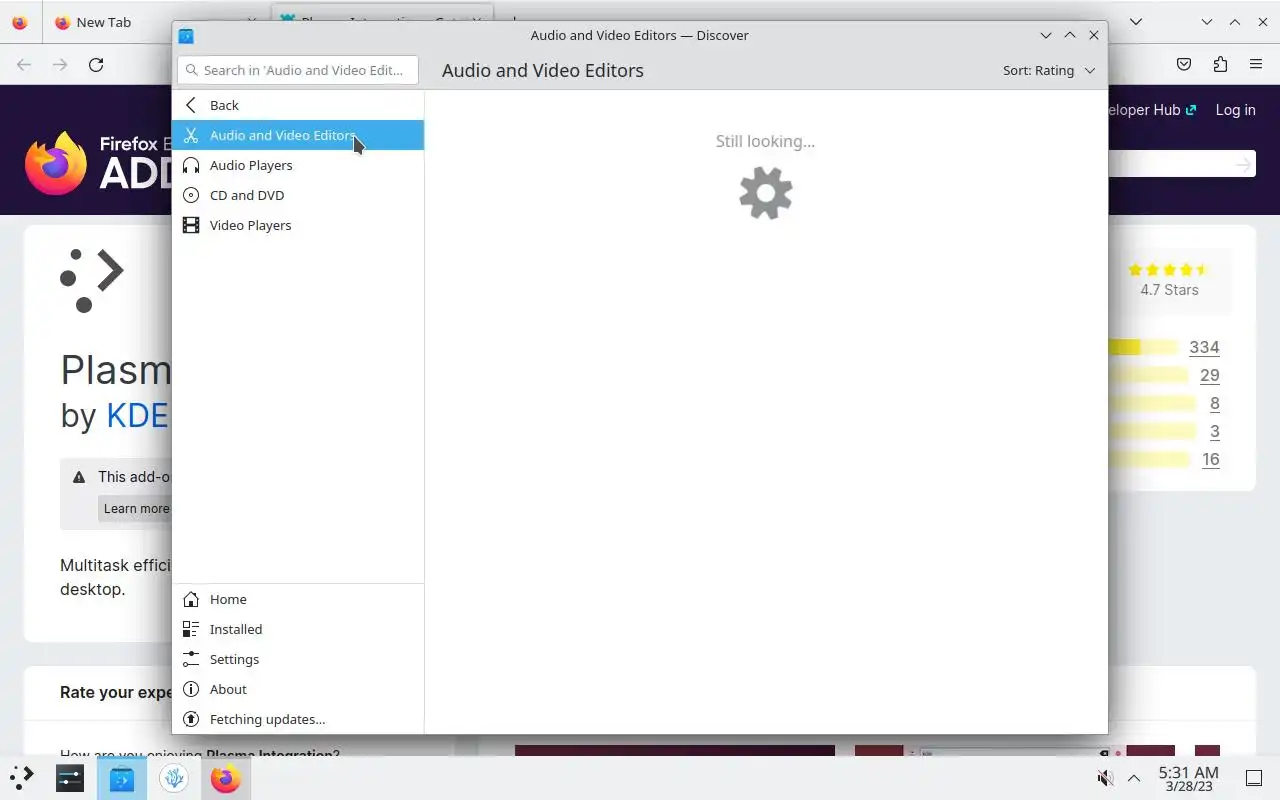Click the add-ons search submit arrow in Firefox

pyautogui.click(x=1243, y=164)
